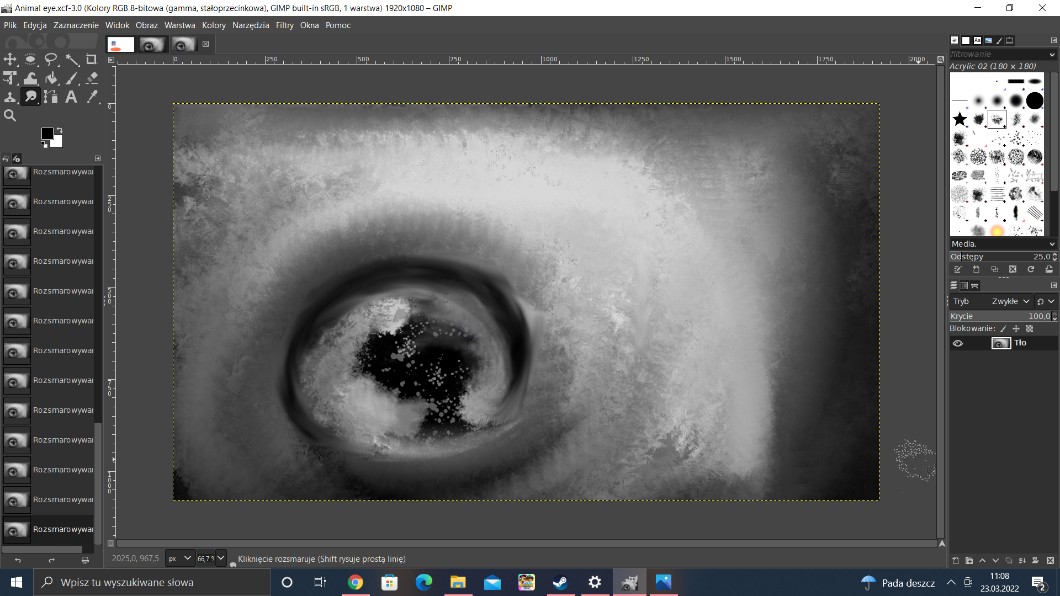Toggle lock alpha channel checkerboard icon
The height and width of the screenshot is (596, 1060).
(x=1029, y=328)
